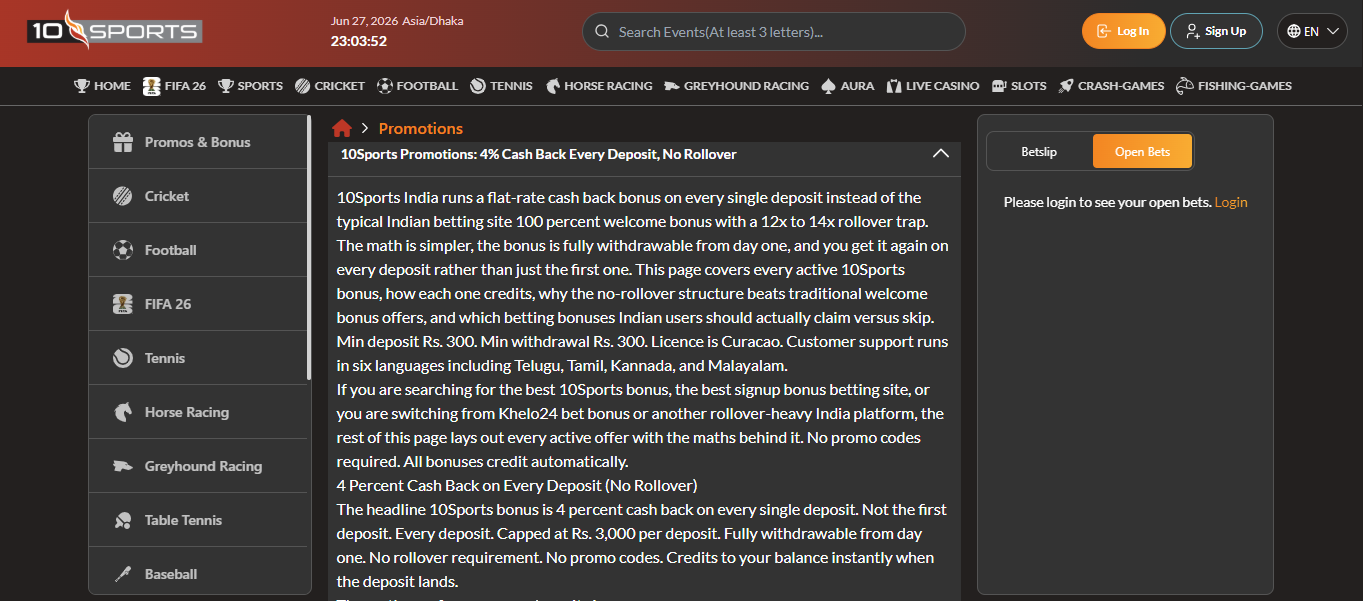Go to FIFA 26 in top navigation
This screenshot has width=1363, height=601.
(174, 86)
